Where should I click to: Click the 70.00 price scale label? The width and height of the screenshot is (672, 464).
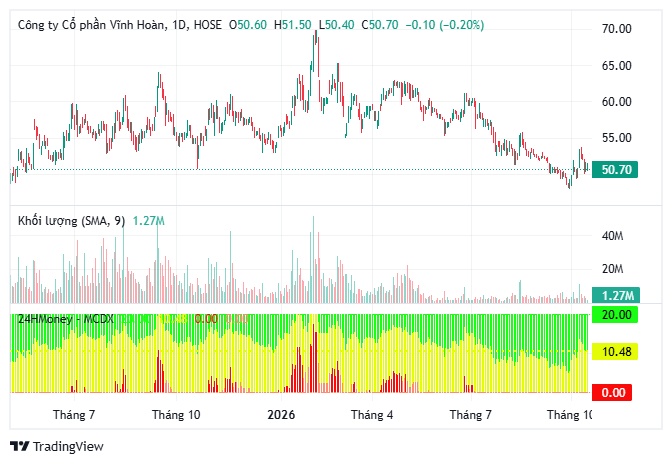point(617,29)
